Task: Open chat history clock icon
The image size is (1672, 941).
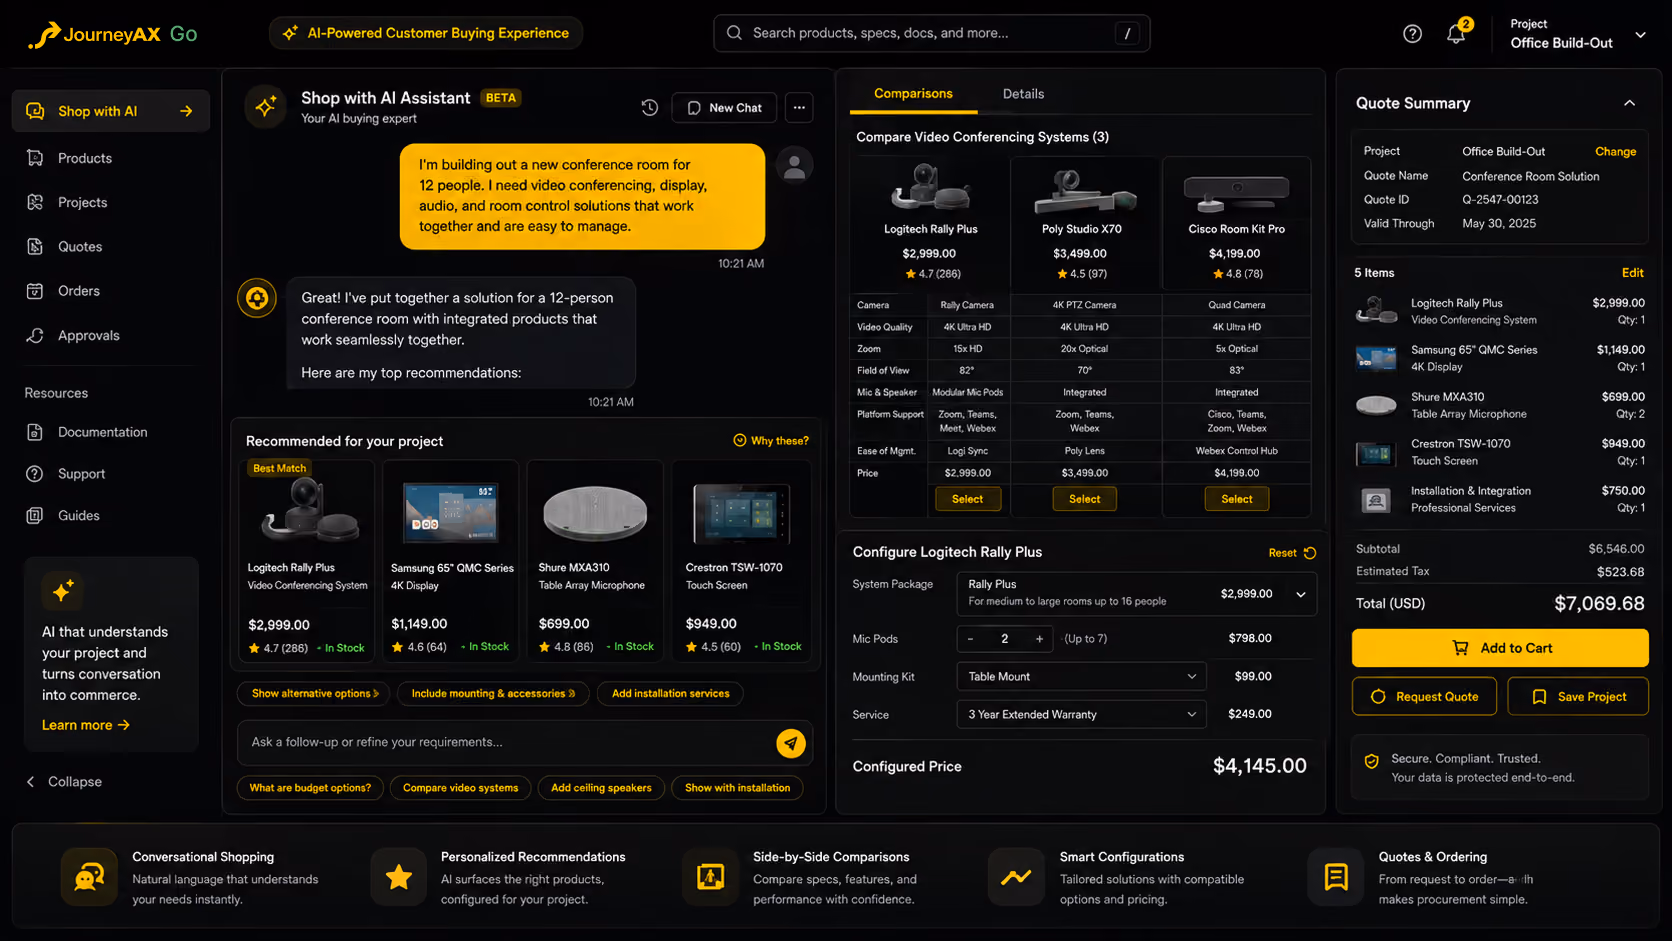Action: point(650,108)
